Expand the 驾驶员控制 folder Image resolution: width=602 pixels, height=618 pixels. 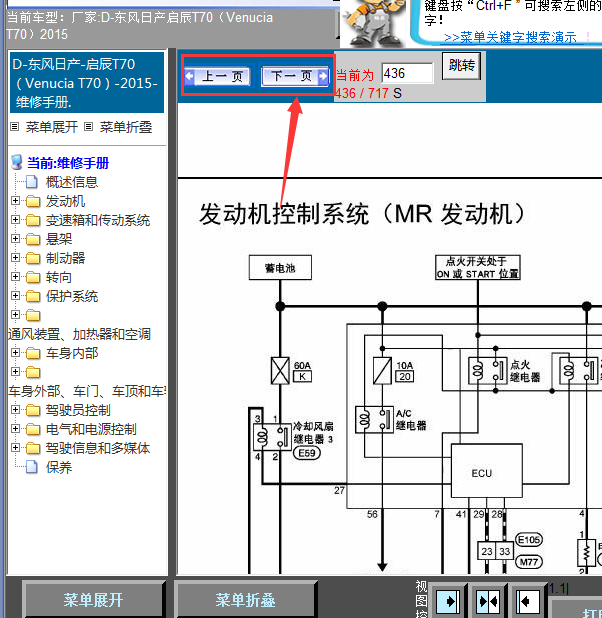[x=15, y=410]
